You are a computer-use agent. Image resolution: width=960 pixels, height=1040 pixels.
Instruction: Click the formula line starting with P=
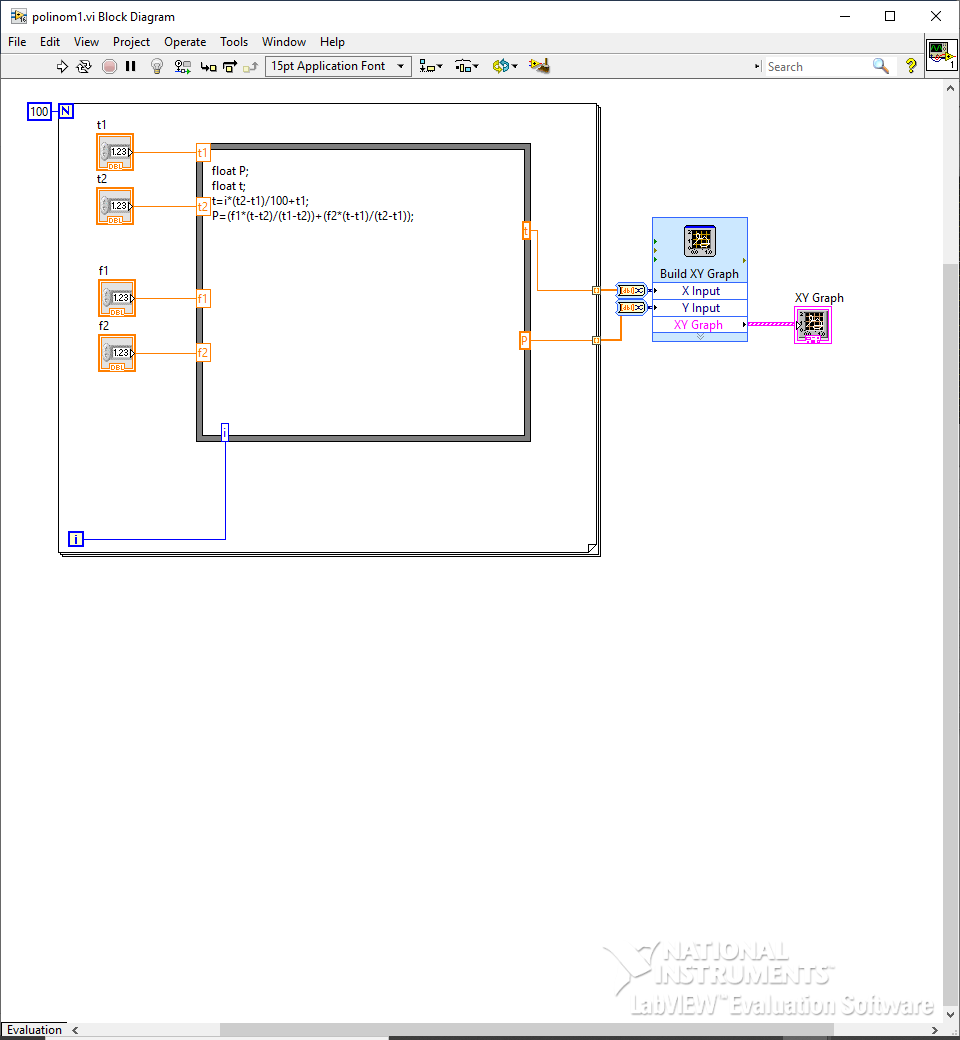point(312,216)
